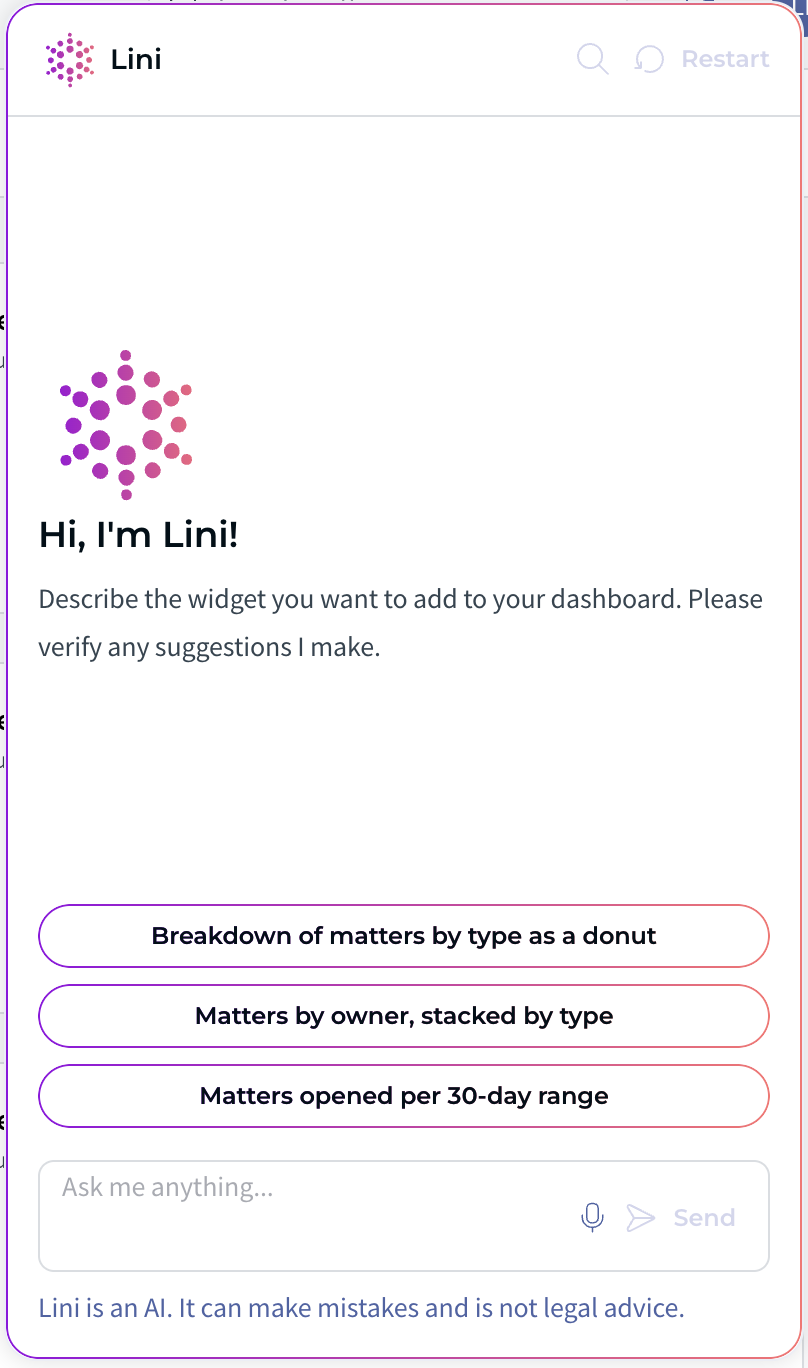Click the paper plane send icon

point(640,1217)
